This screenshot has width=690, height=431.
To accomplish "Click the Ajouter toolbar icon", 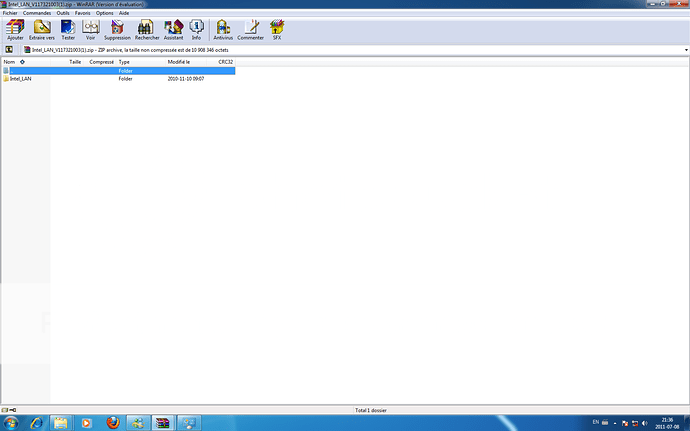I will pos(15,28).
